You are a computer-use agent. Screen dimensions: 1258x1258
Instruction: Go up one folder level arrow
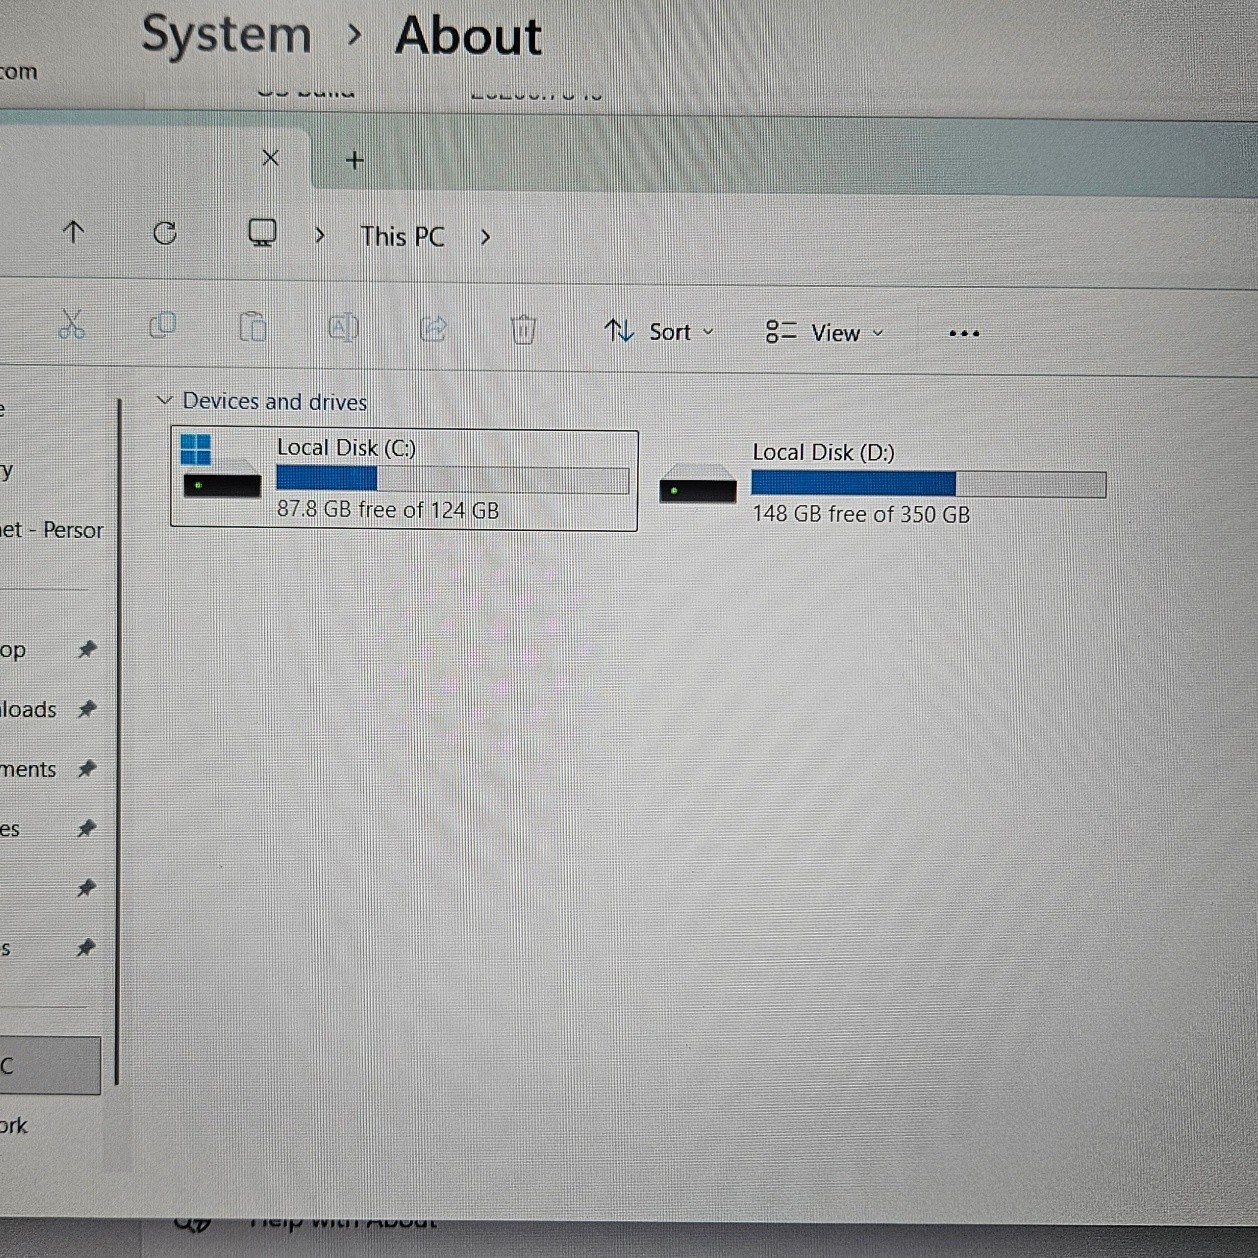point(73,232)
